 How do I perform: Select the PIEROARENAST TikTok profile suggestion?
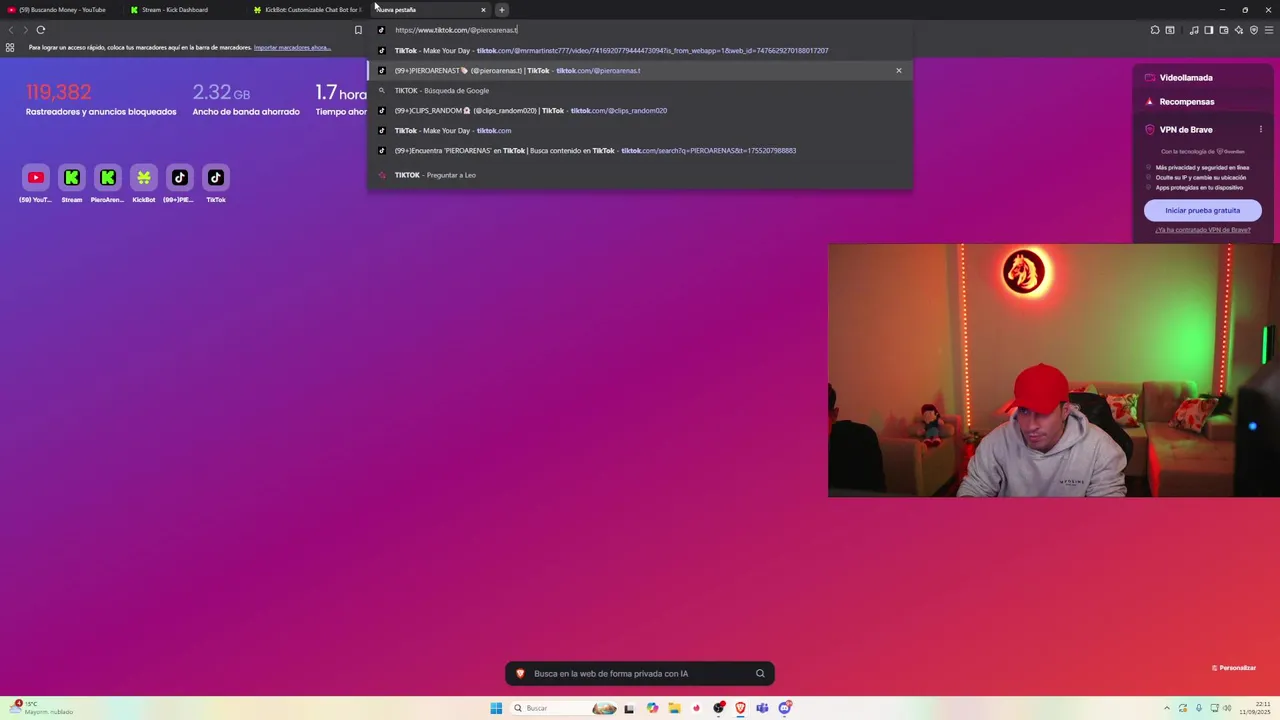click(x=640, y=70)
